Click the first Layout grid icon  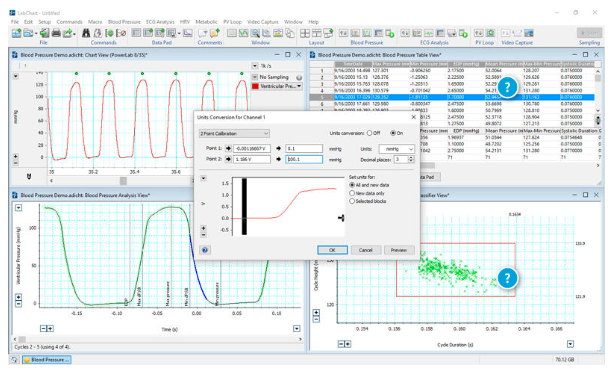[305, 33]
